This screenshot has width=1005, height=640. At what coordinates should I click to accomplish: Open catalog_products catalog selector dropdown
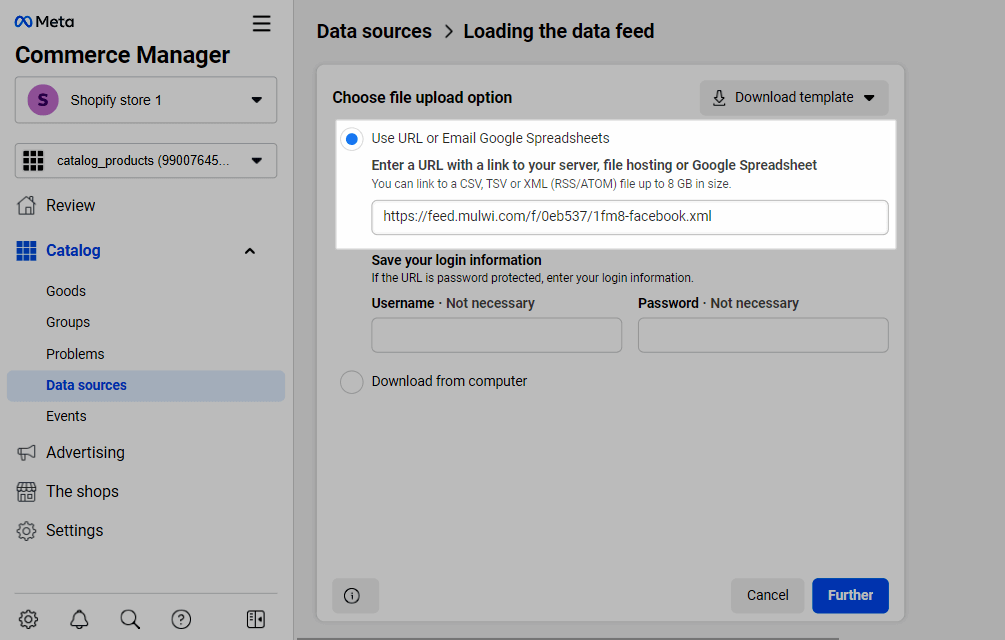[146, 160]
